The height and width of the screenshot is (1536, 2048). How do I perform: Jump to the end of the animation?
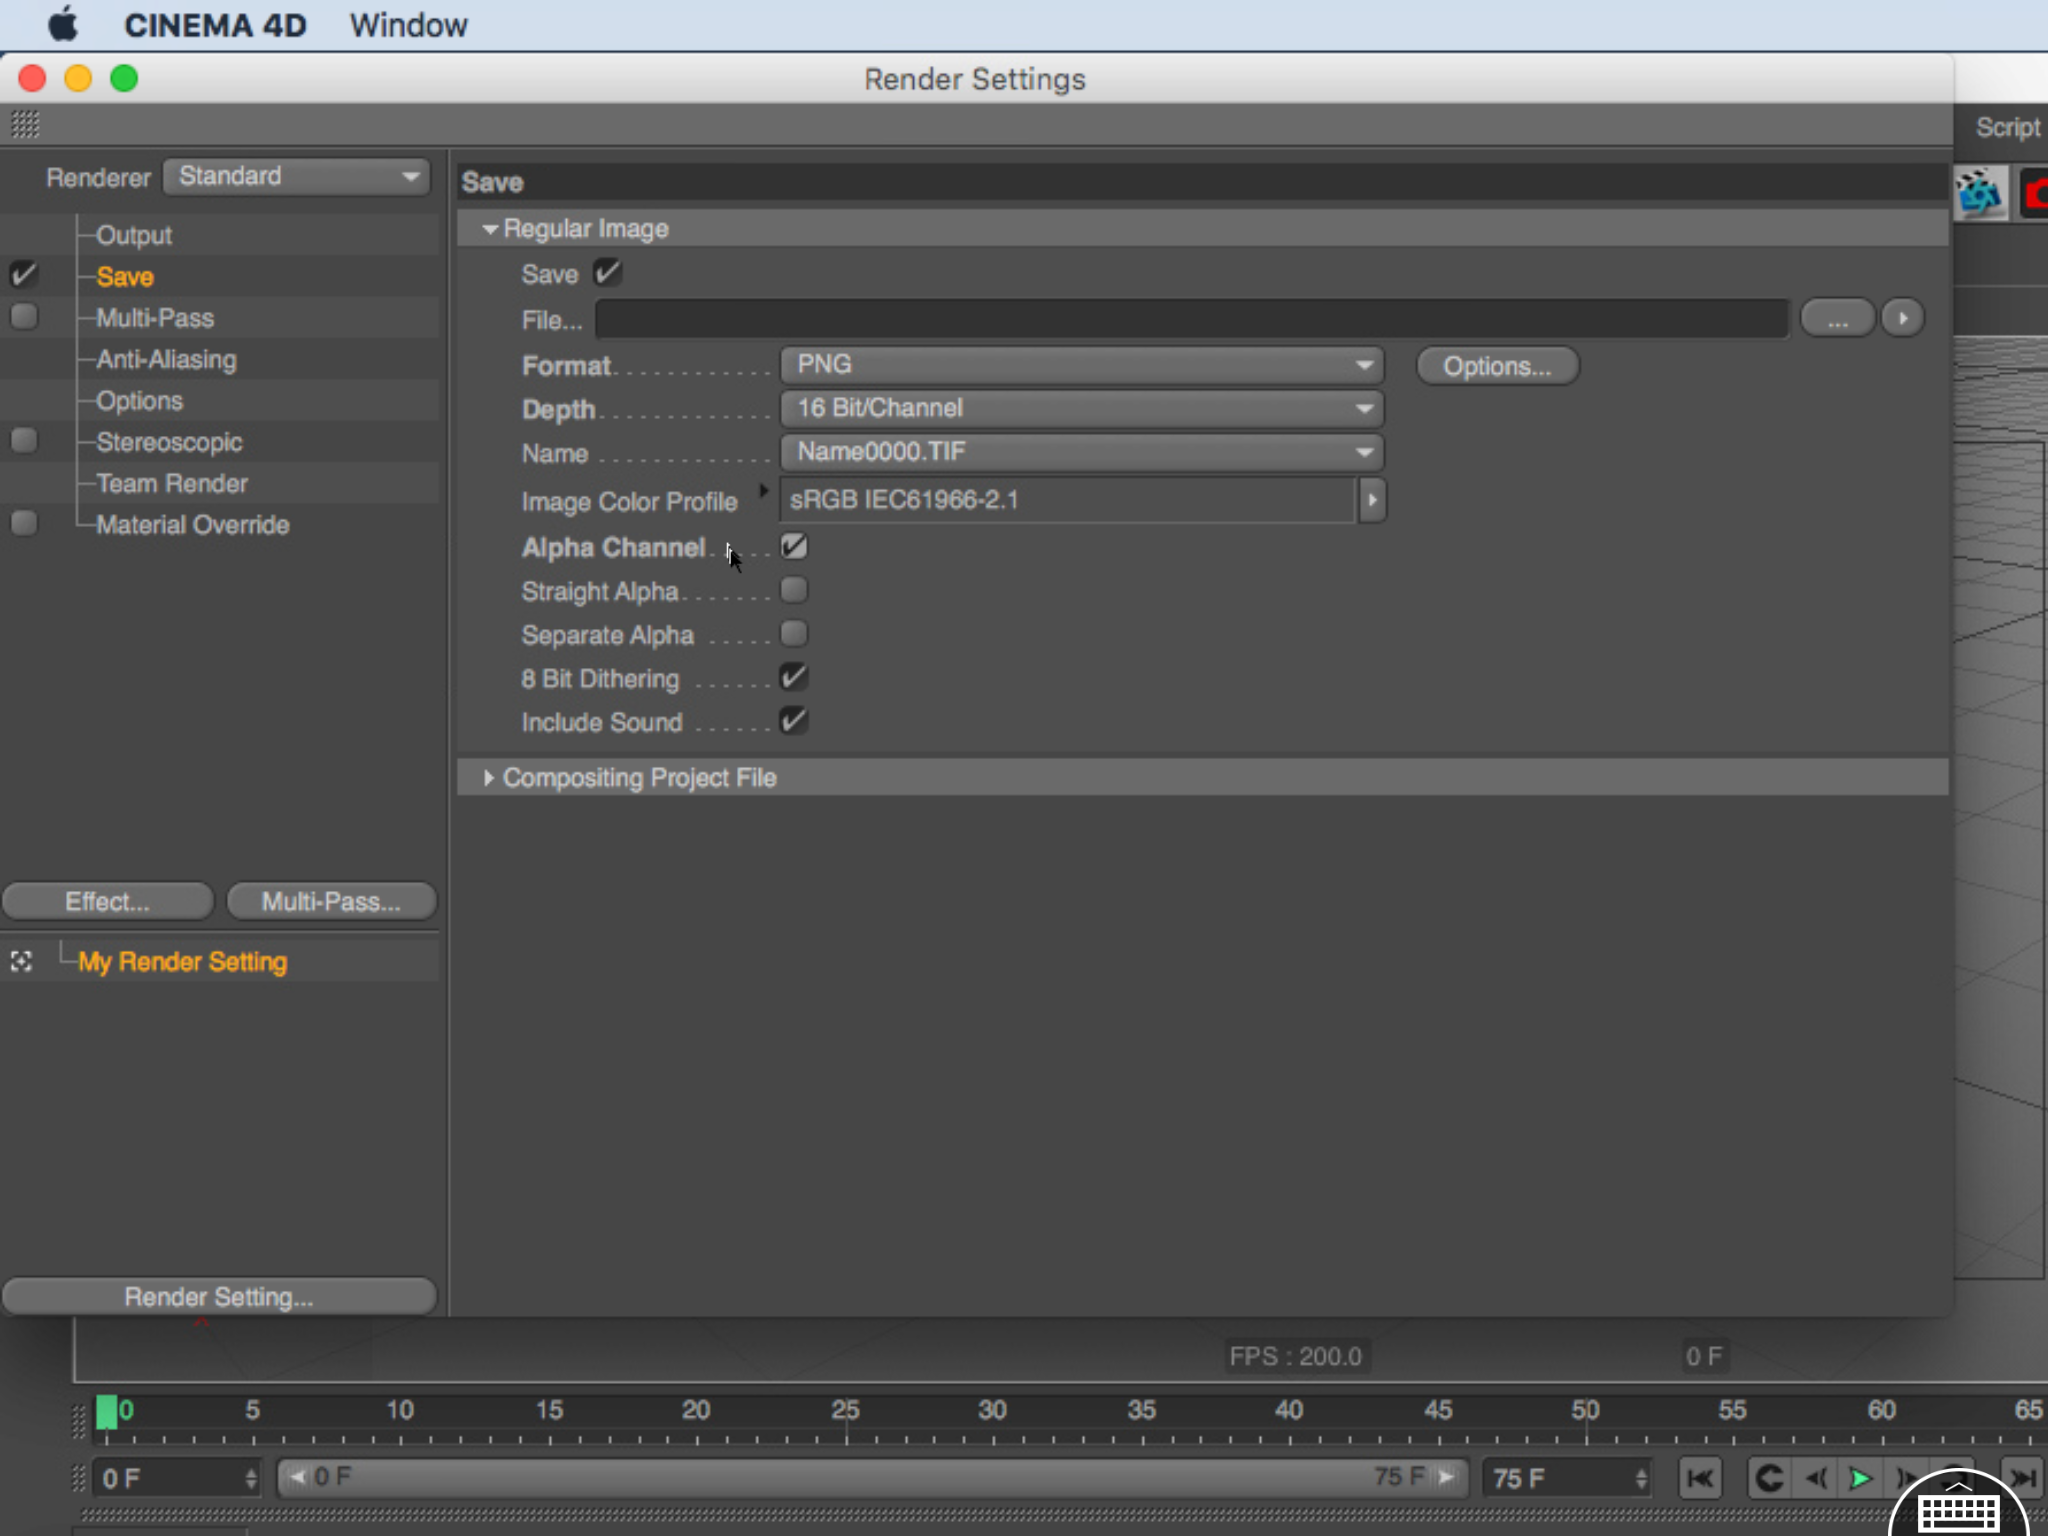pyautogui.click(x=2024, y=1478)
